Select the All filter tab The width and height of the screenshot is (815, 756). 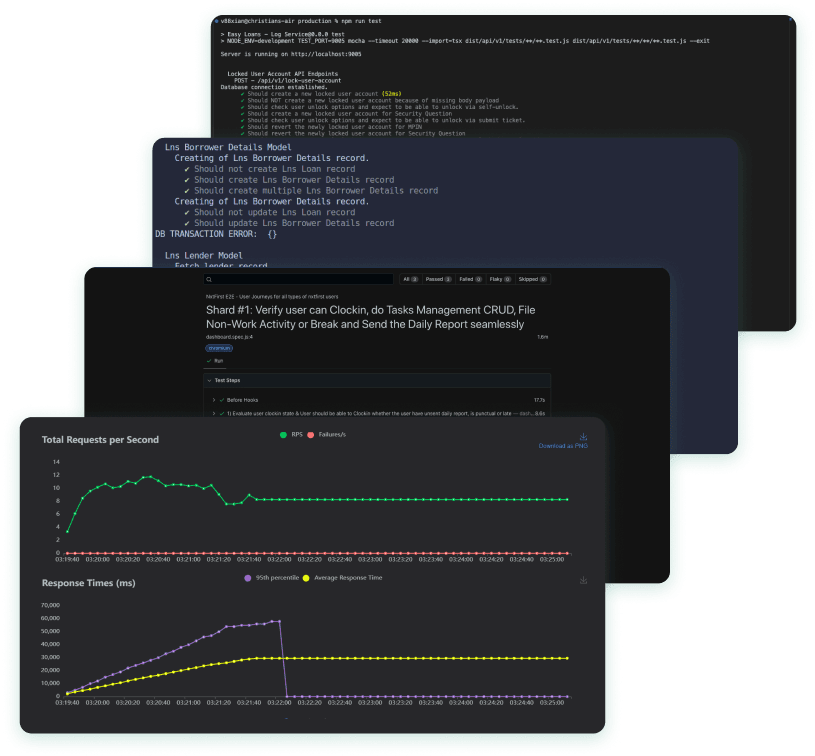(411, 279)
